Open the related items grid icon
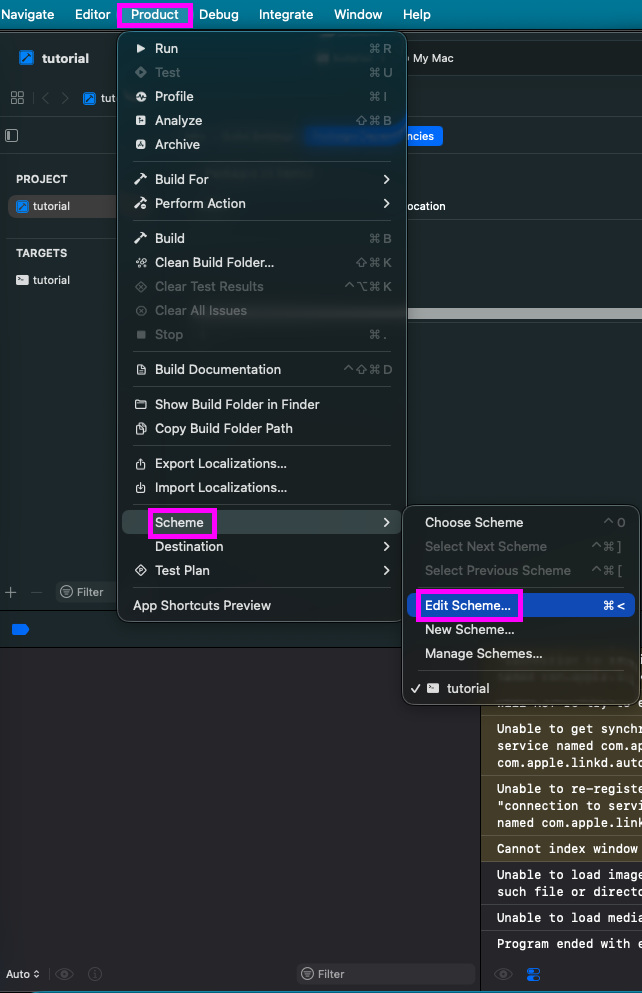The height and width of the screenshot is (993, 642). [x=18, y=98]
